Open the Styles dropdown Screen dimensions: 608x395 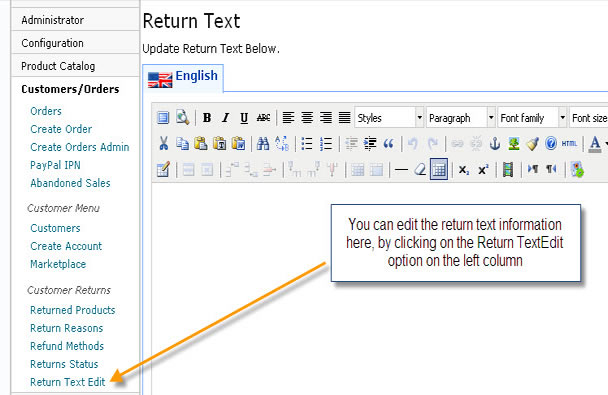click(x=389, y=117)
